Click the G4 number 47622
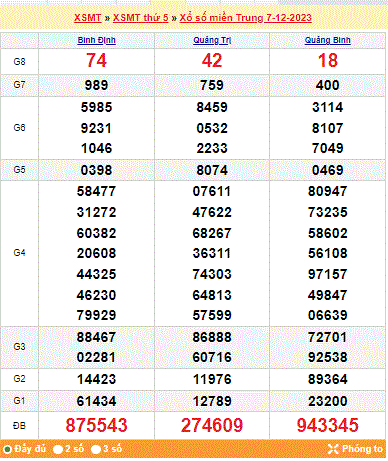Screen dimensions: 388x461 212,212
